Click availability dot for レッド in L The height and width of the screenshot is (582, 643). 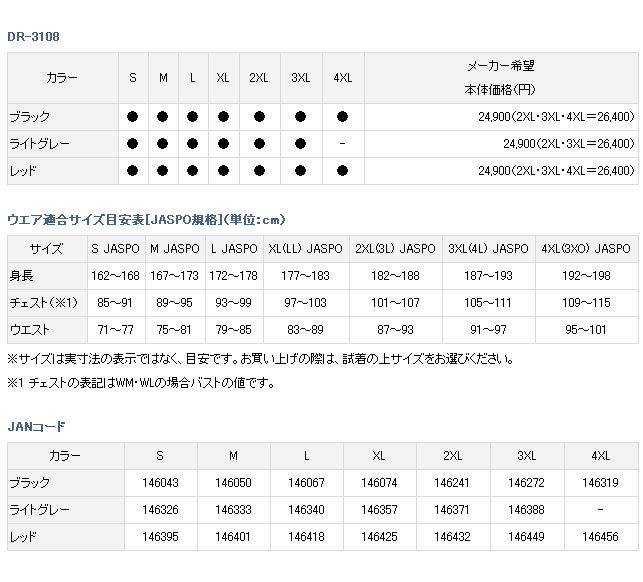[x=193, y=171]
